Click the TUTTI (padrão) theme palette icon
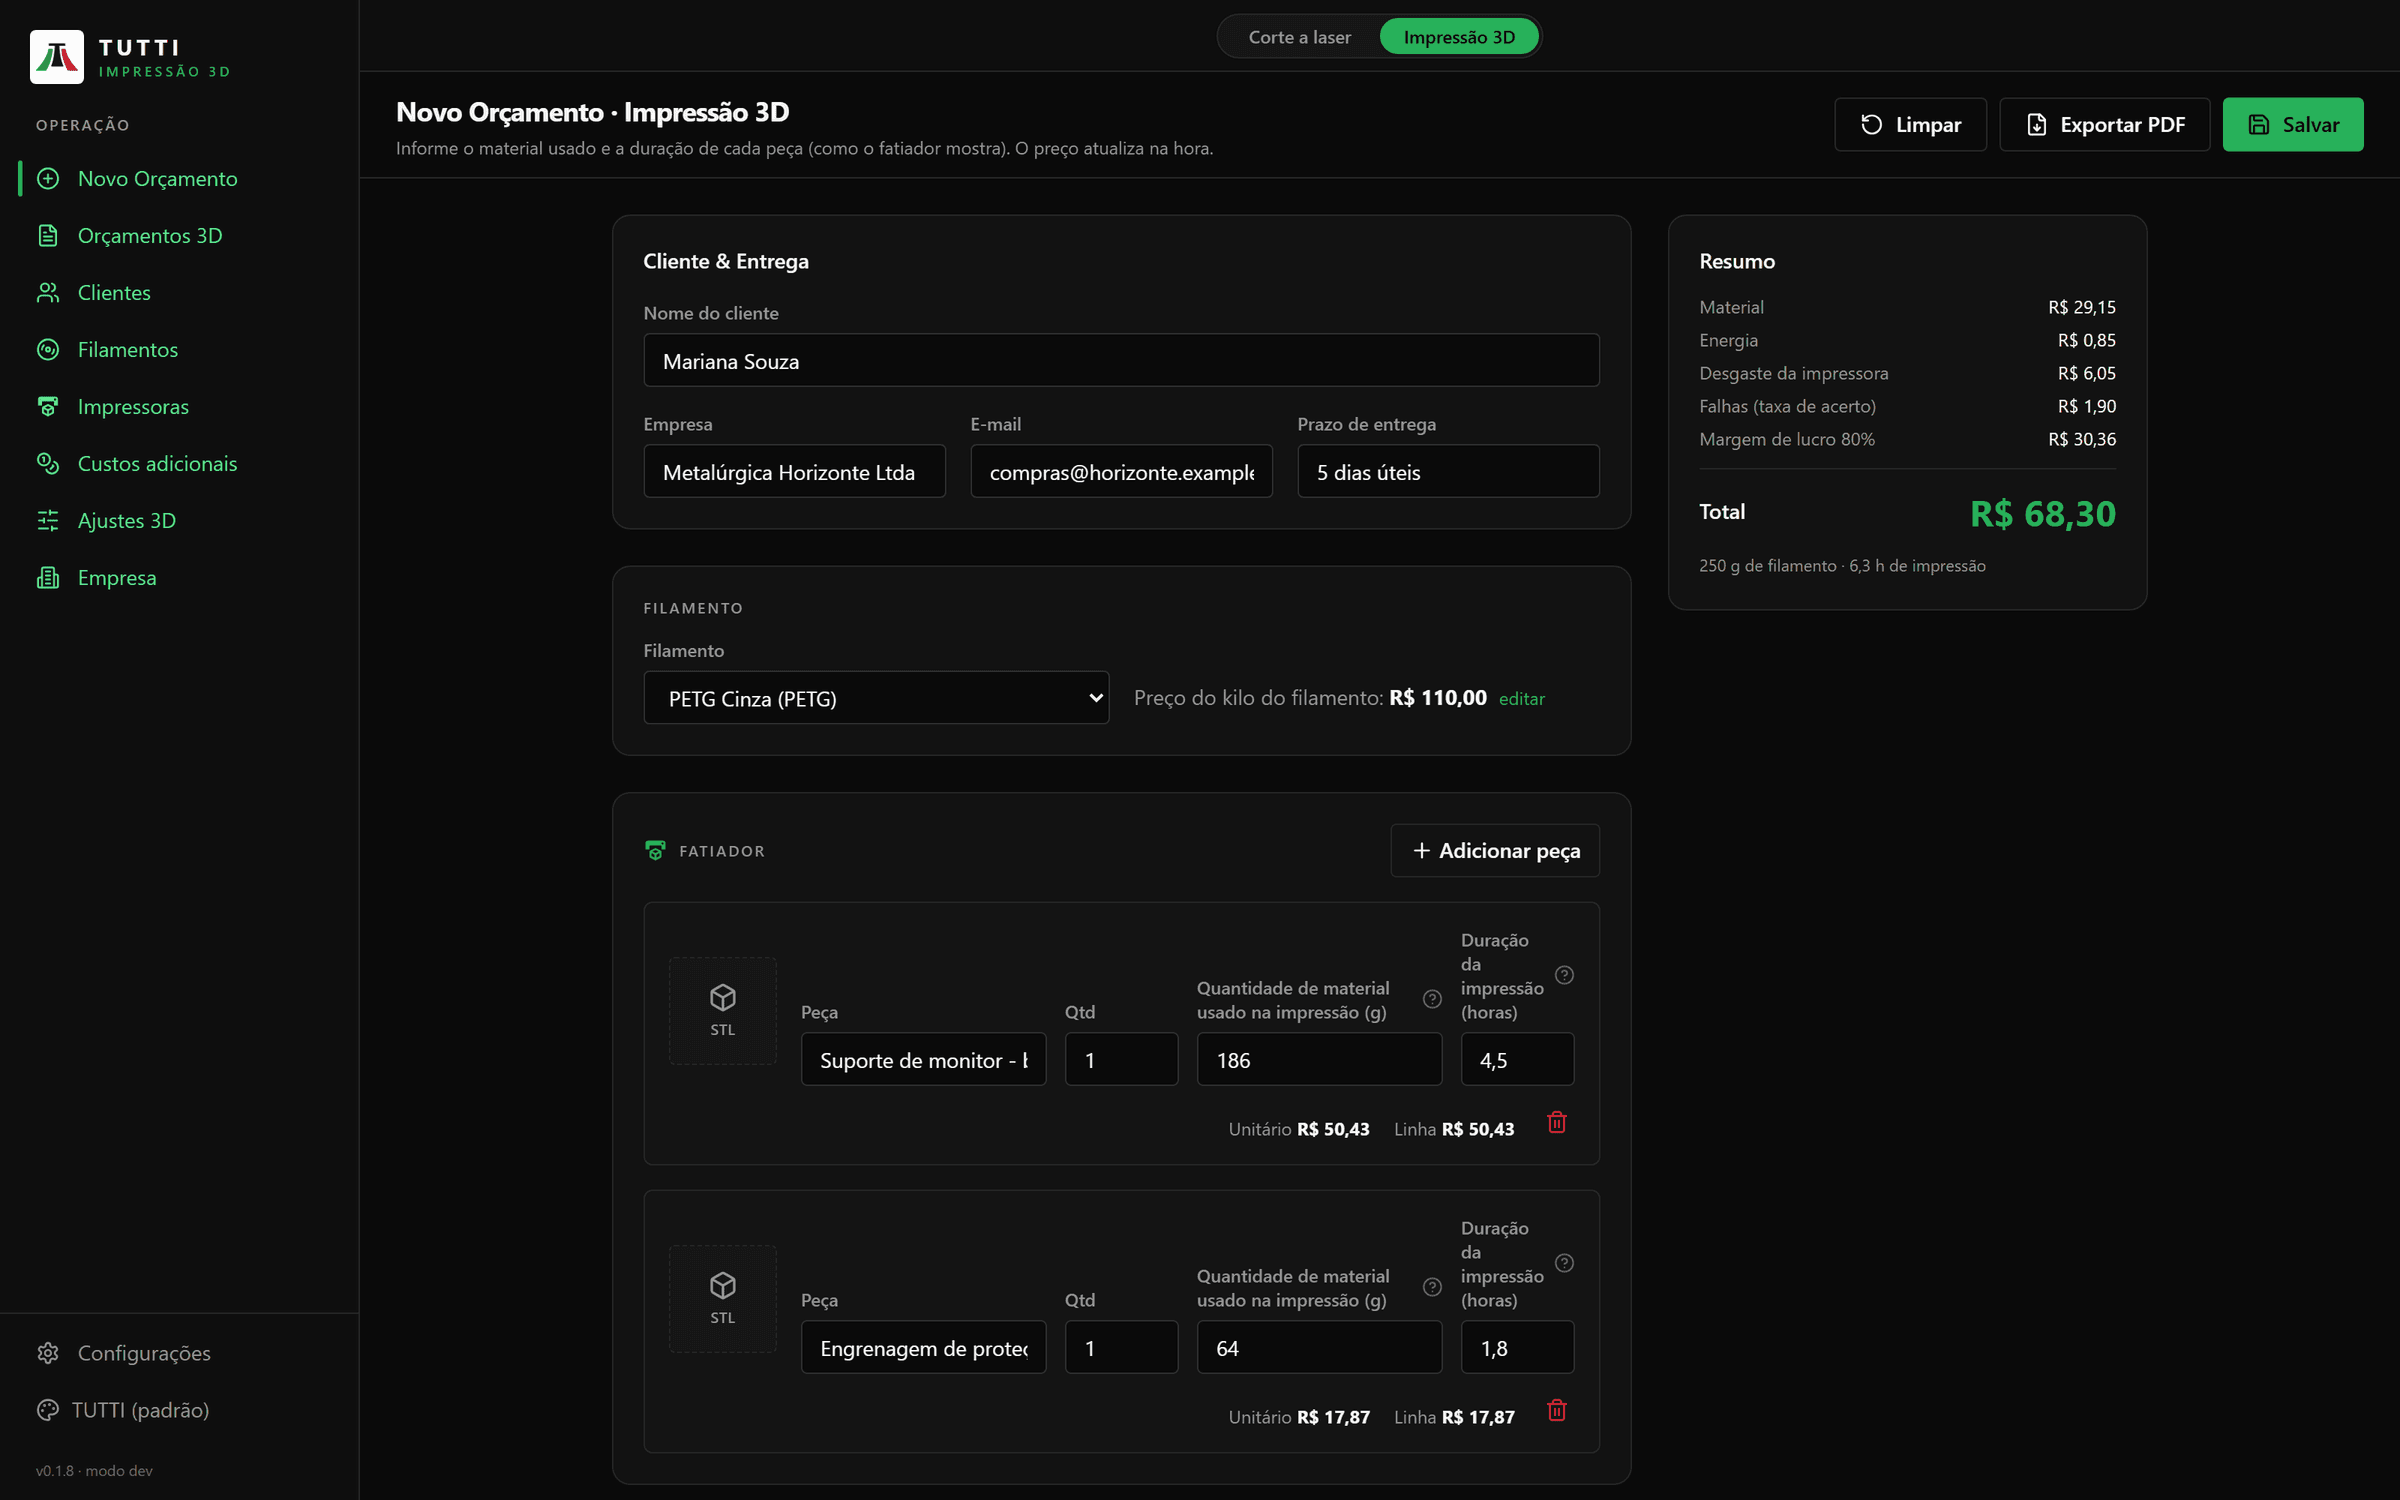This screenshot has height=1500, width=2400. coord(48,1409)
